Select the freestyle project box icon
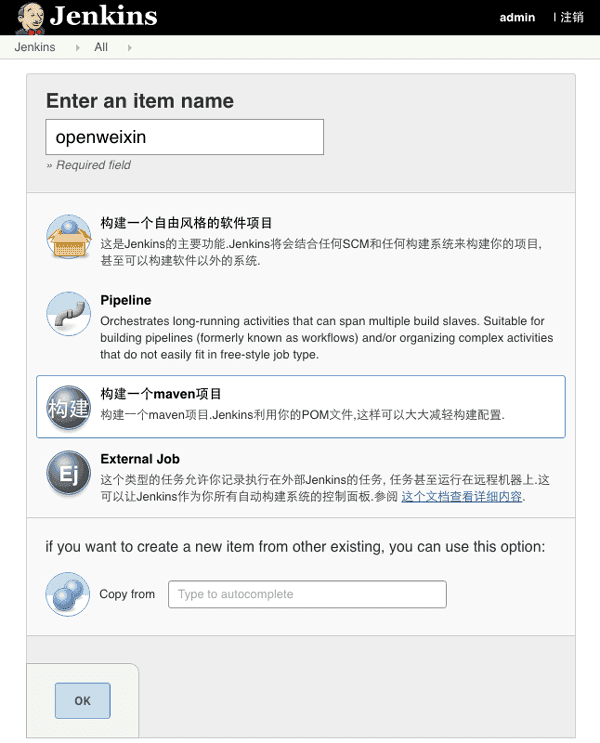The height and width of the screenshot is (743, 600). coord(69,236)
